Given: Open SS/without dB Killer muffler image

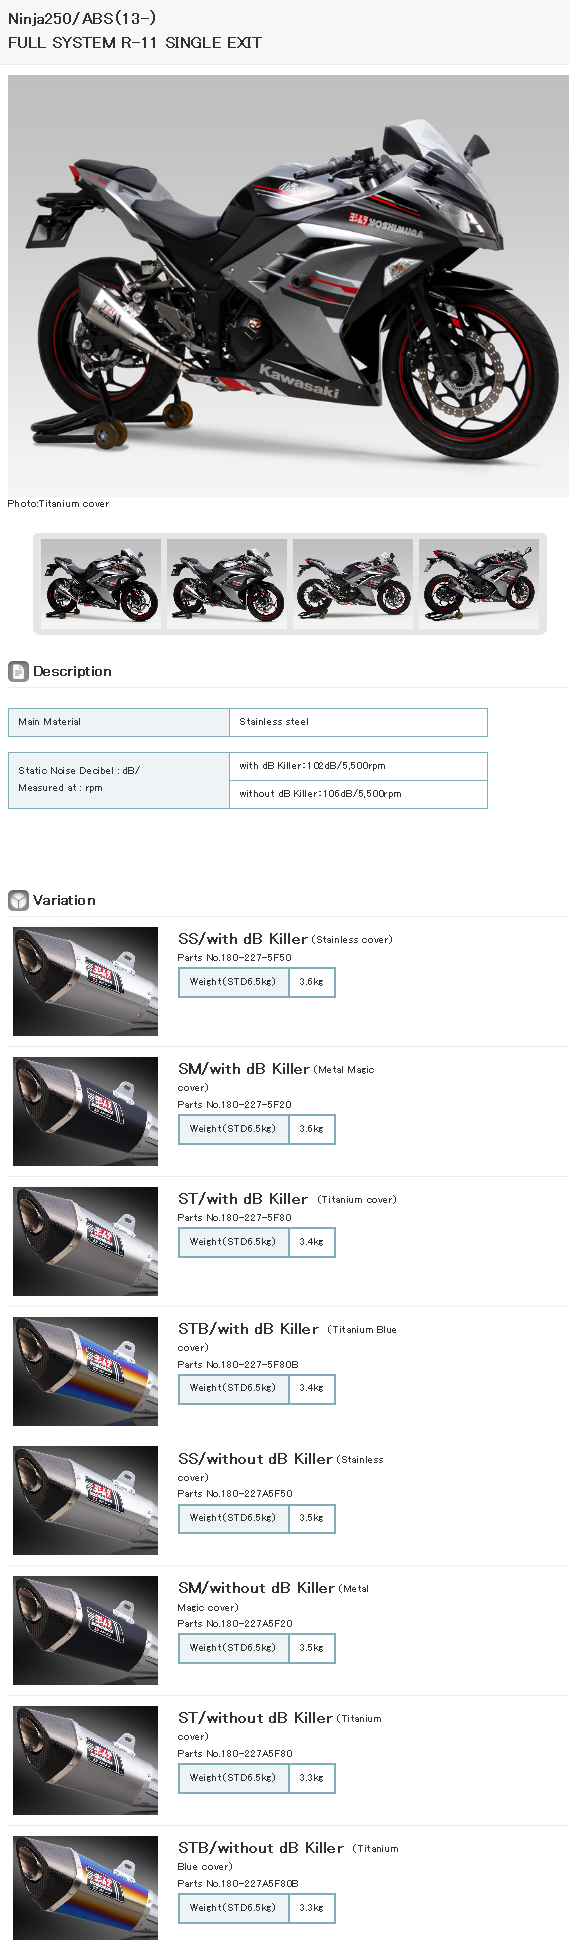Looking at the screenshot, I should [85, 1500].
